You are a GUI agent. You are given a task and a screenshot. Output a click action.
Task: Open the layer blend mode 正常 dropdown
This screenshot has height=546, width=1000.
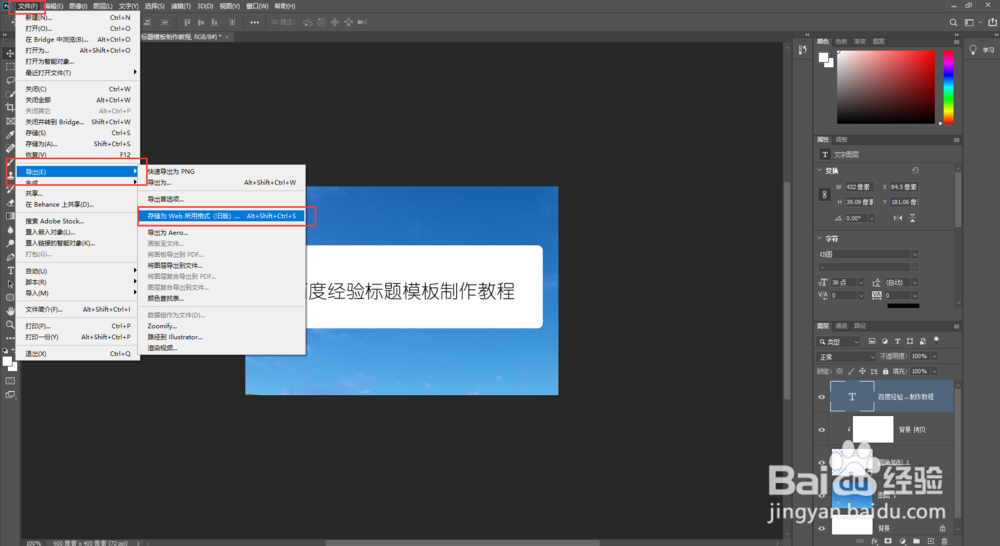point(846,357)
